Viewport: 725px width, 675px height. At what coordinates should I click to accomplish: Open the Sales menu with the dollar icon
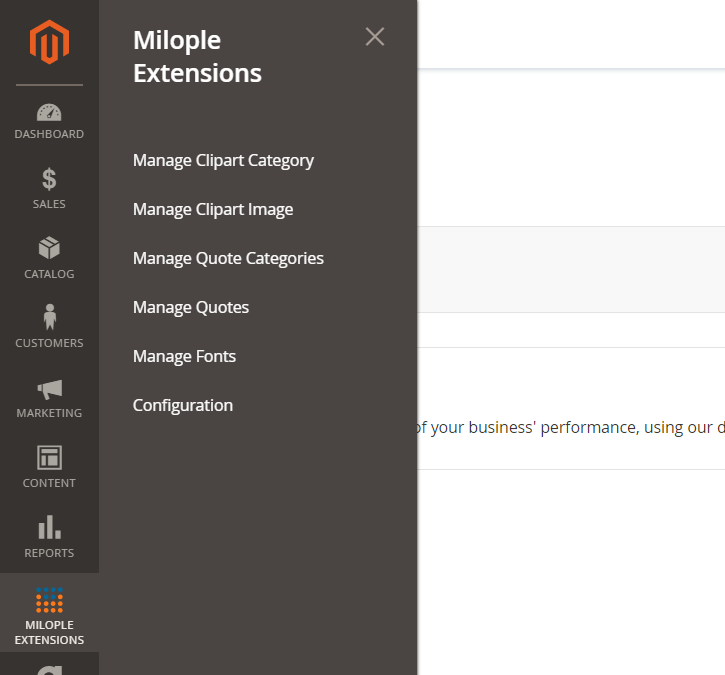coord(49,189)
